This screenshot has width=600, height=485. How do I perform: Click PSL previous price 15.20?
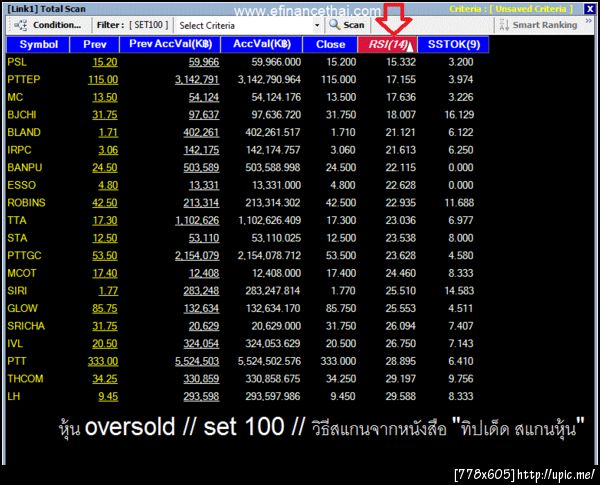(105, 62)
